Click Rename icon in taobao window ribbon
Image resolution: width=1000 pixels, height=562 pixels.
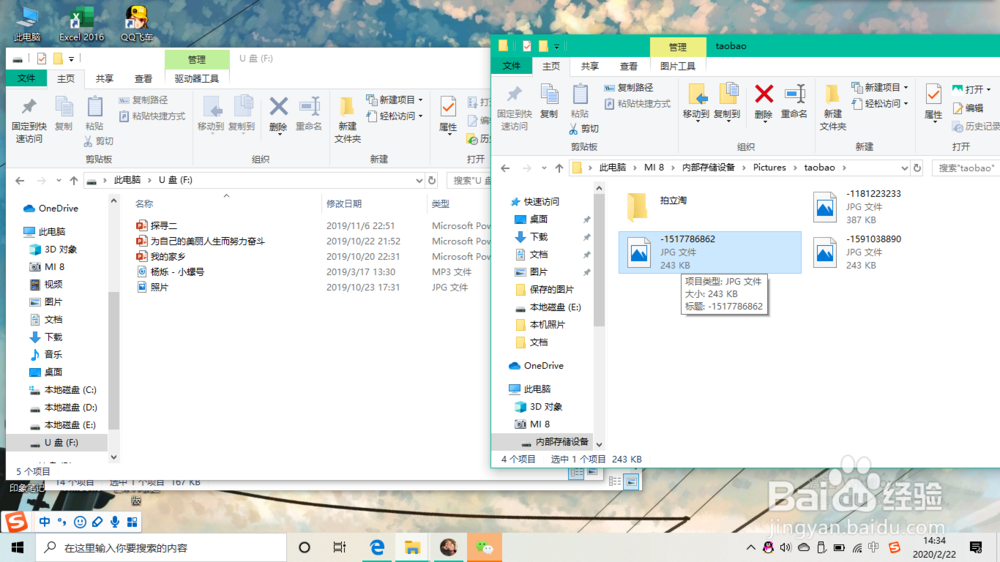pyautogui.click(x=794, y=94)
